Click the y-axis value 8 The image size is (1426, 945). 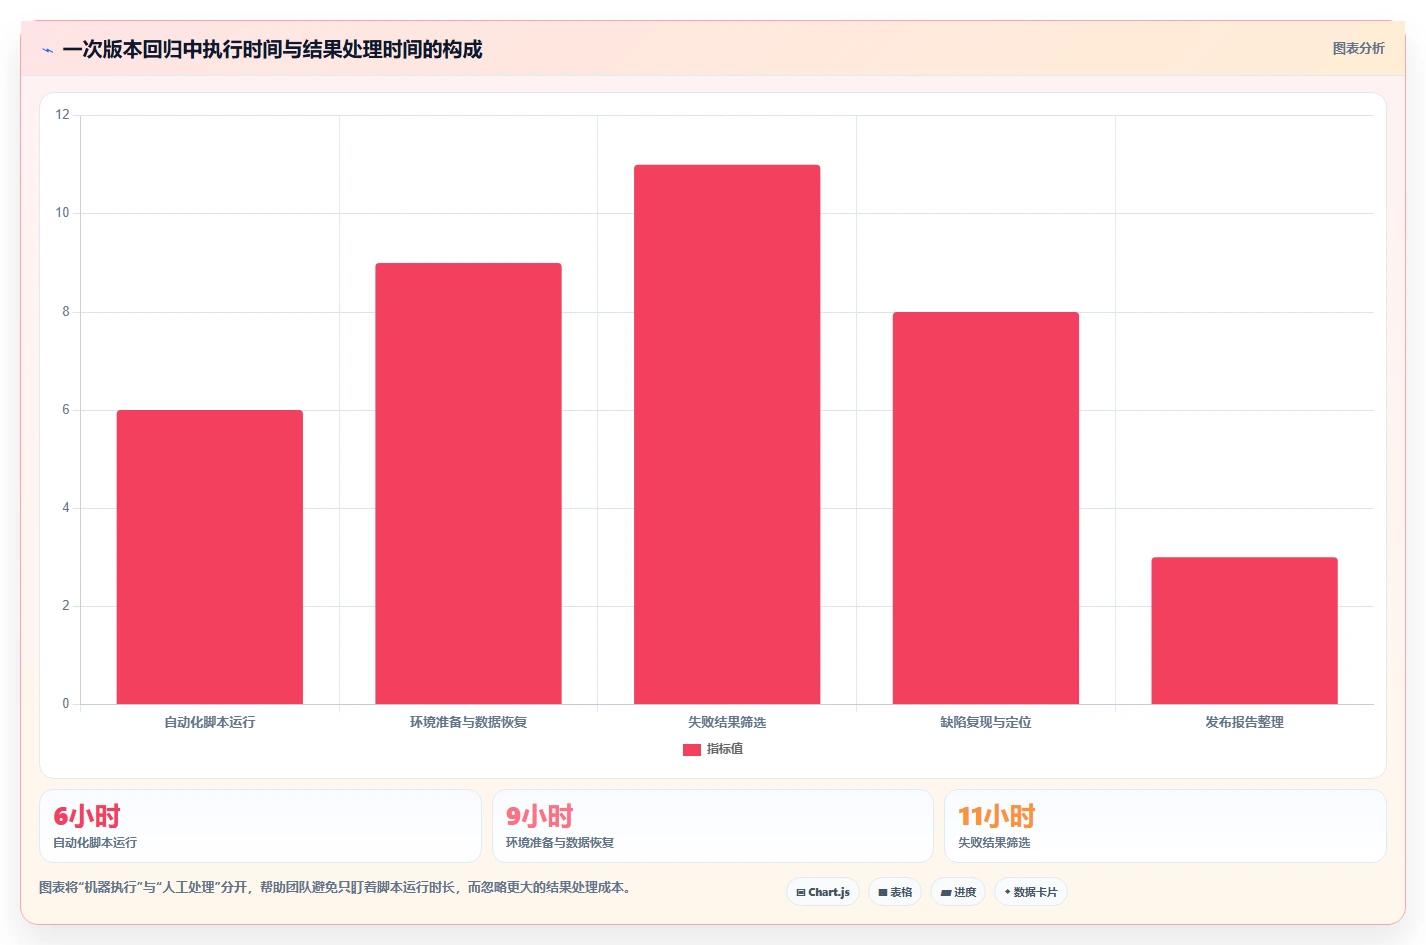66,312
